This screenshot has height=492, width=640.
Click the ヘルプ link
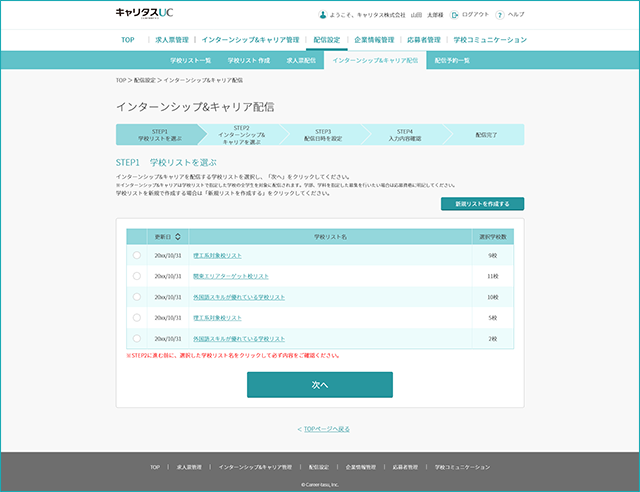click(516, 15)
